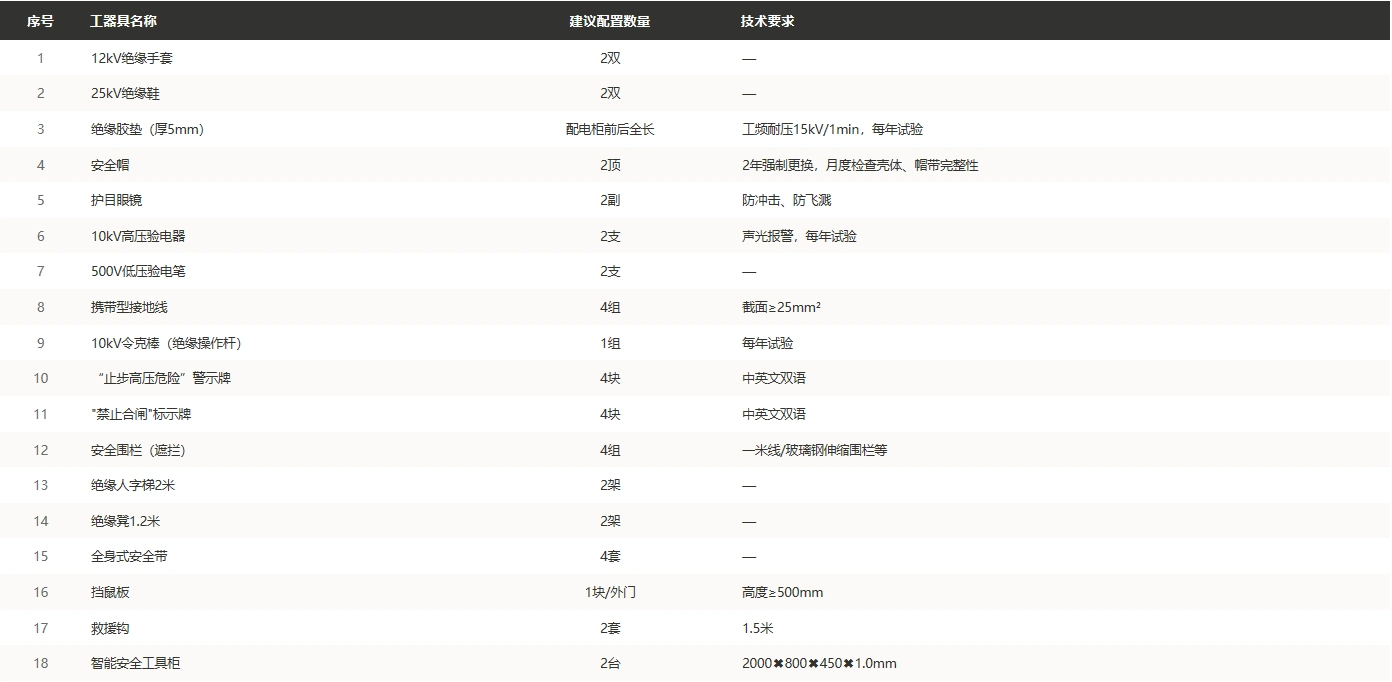Click the 声光报警，每年试验 requirement
1392x682 pixels.
coord(799,236)
